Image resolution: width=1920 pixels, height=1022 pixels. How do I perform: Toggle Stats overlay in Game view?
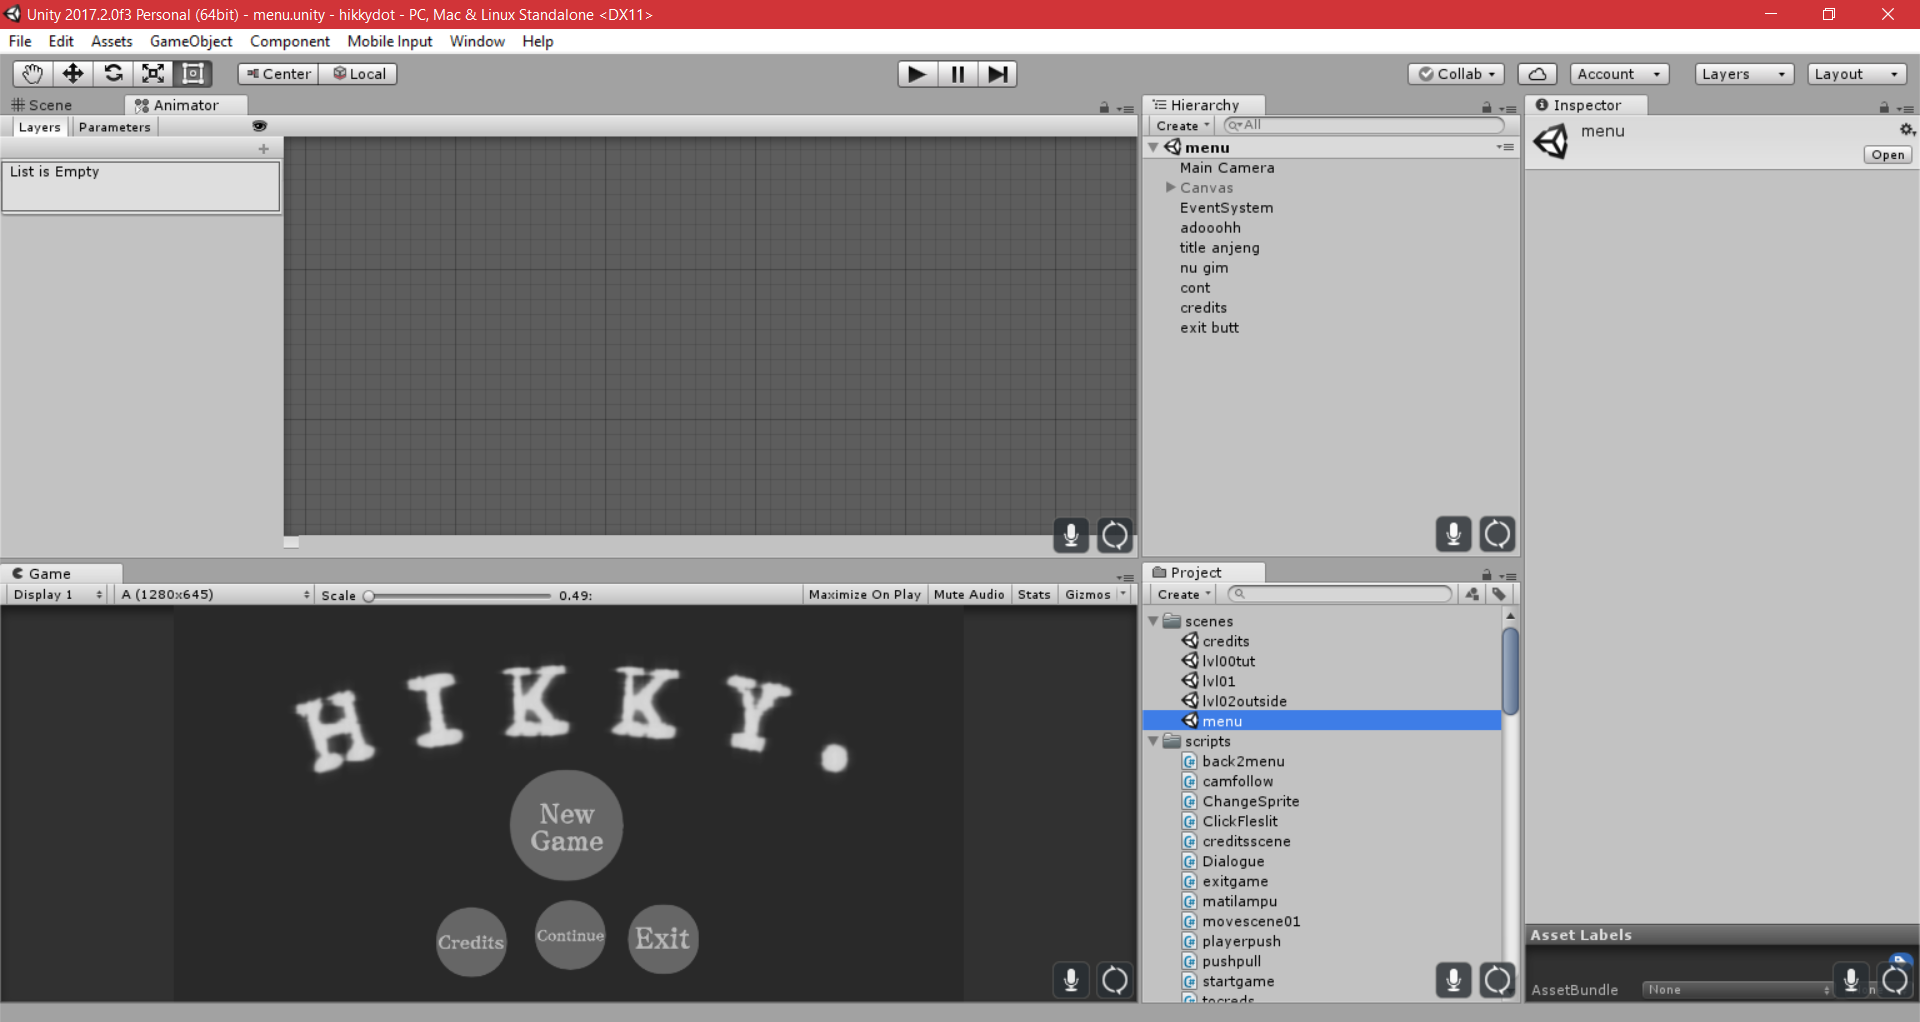pyautogui.click(x=1034, y=594)
